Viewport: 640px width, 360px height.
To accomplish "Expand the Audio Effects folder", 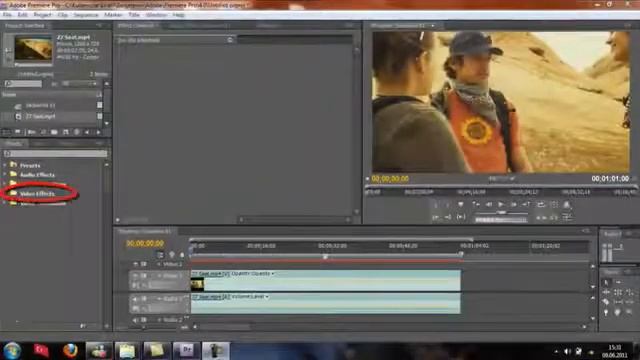I will (x=5, y=175).
